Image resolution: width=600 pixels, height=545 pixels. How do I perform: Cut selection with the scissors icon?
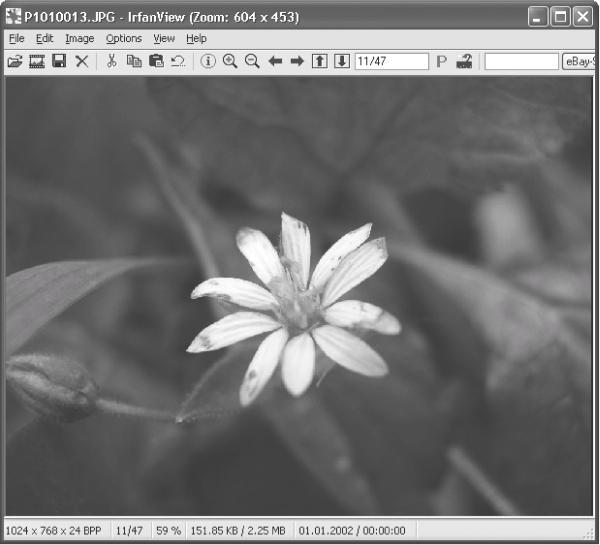[x=112, y=61]
